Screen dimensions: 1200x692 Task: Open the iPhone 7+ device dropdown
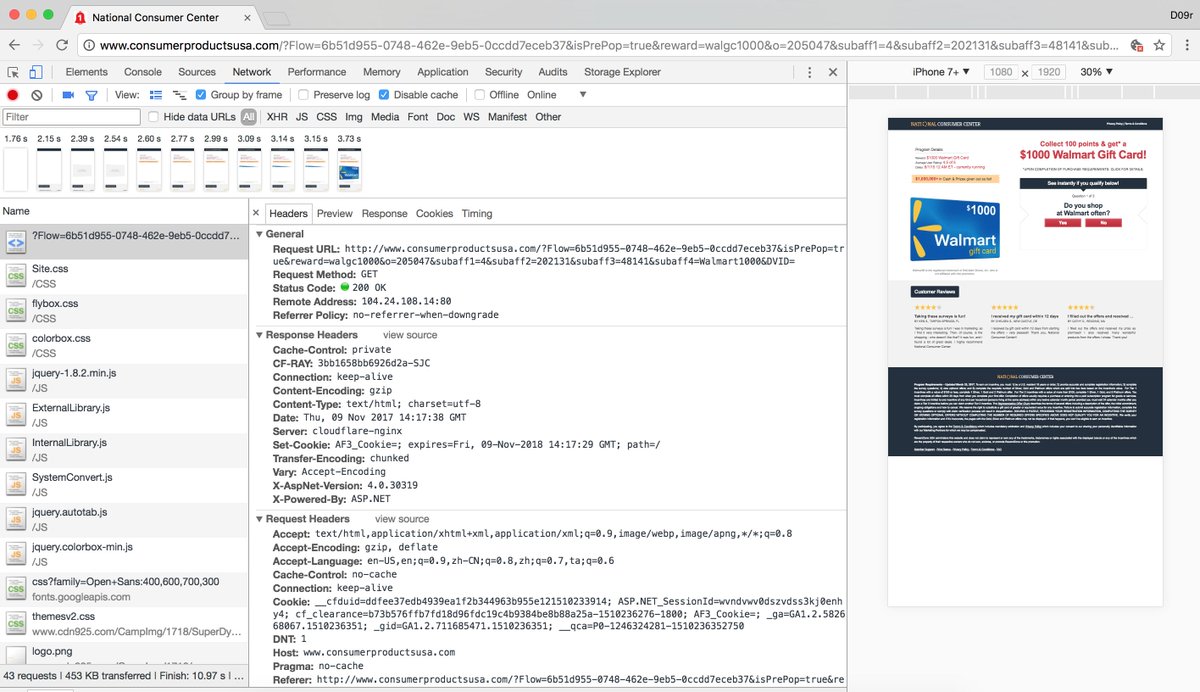click(x=941, y=72)
